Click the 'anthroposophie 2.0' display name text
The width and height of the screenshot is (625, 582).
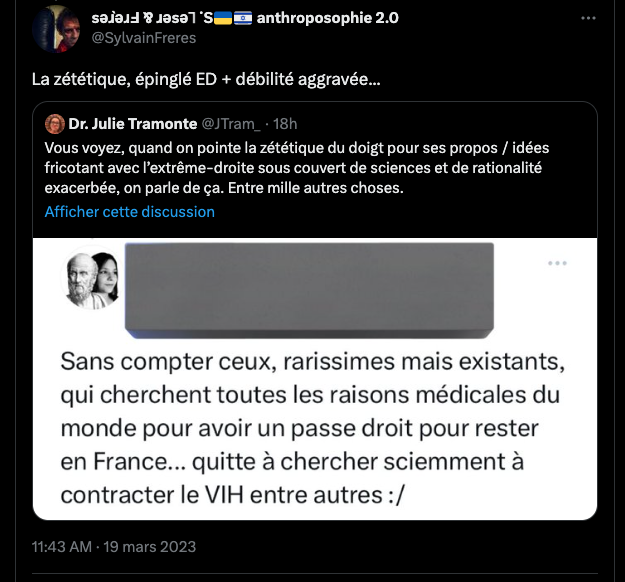[x=328, y=18]
